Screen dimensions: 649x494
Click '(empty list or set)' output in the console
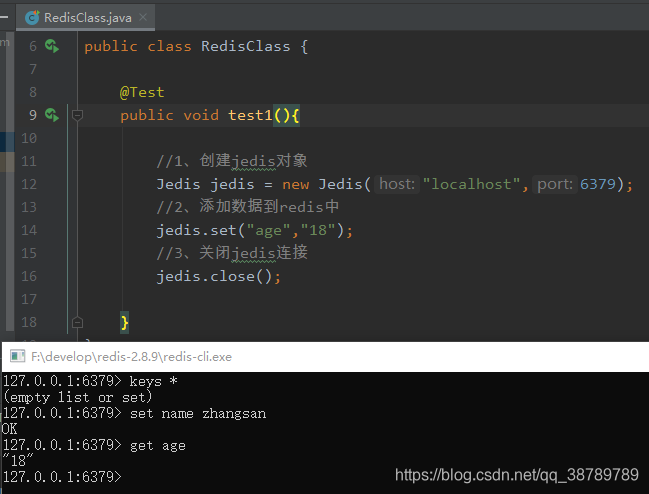click(x=78, y=397)
